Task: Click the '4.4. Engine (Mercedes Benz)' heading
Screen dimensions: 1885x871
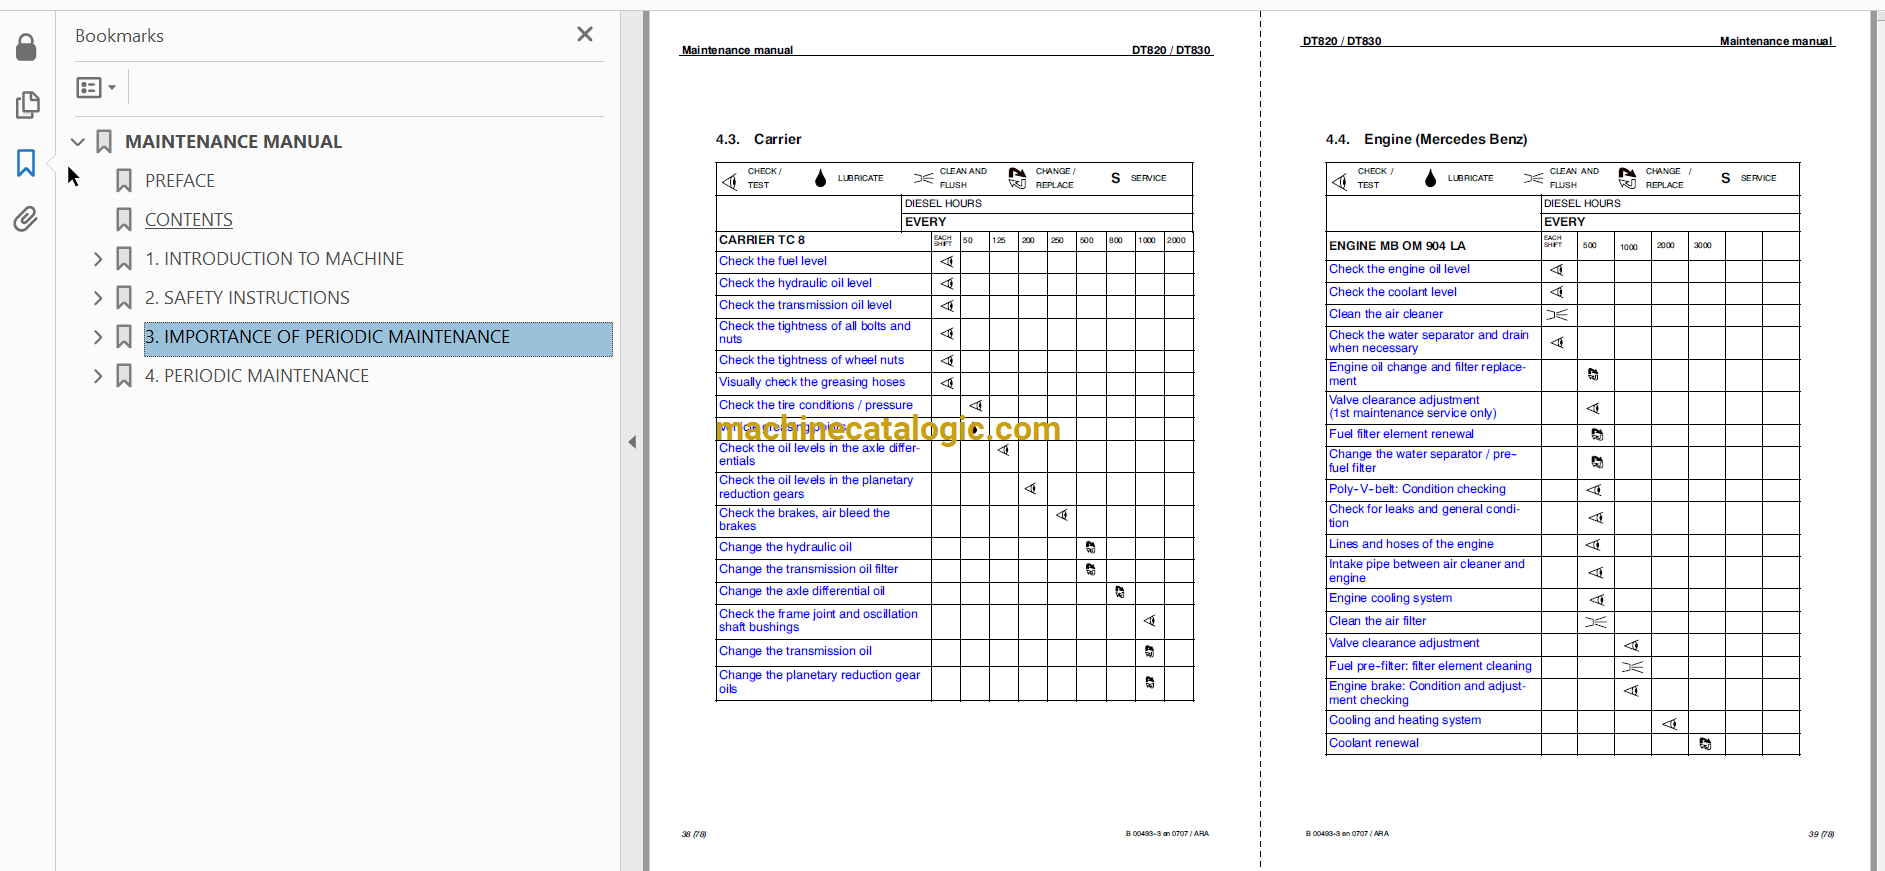Action: tap(1426, 139)
